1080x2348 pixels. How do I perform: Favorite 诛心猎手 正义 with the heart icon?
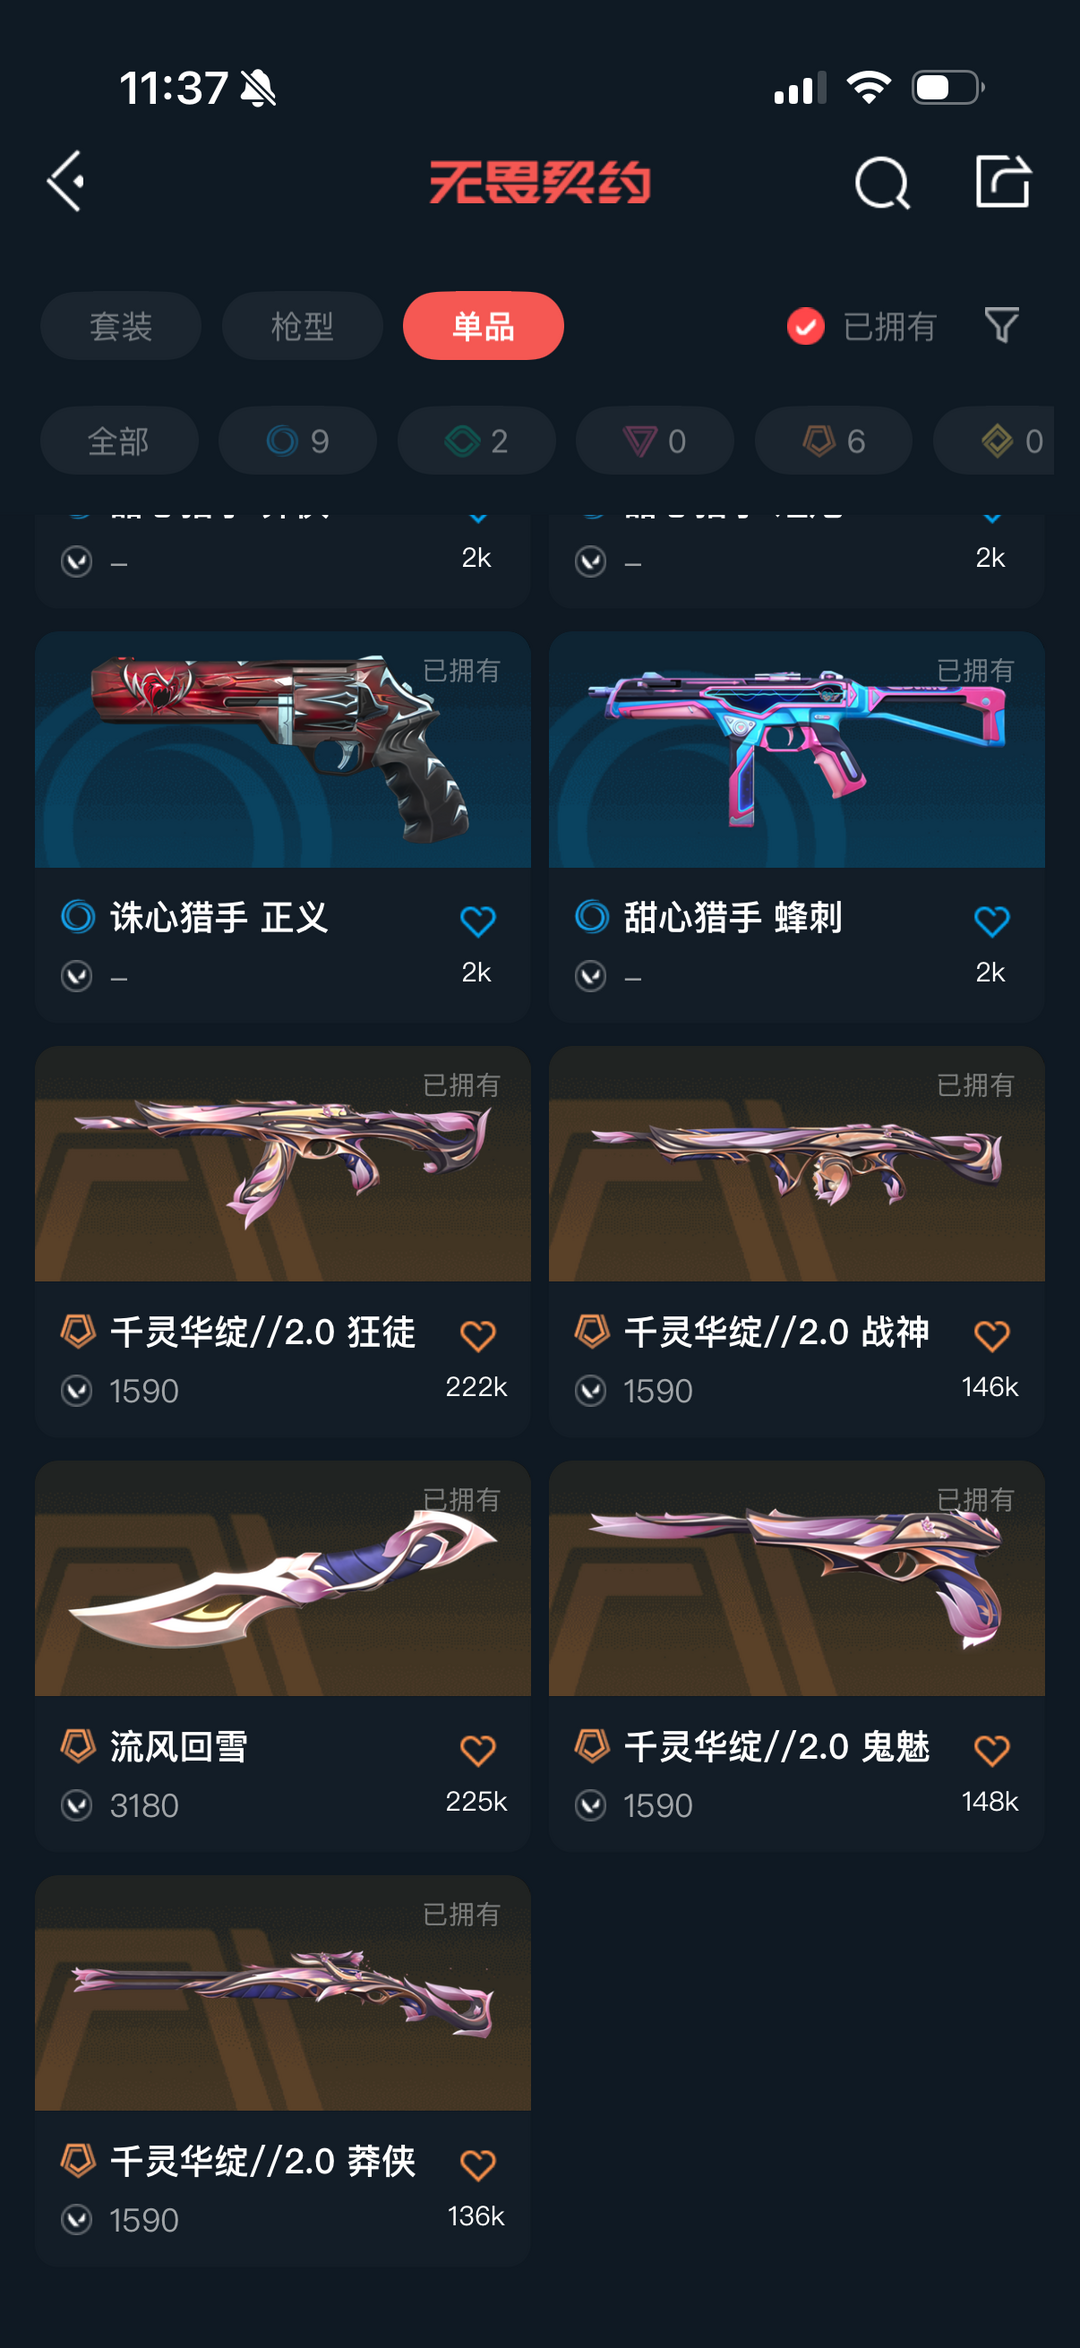(478, 921)
